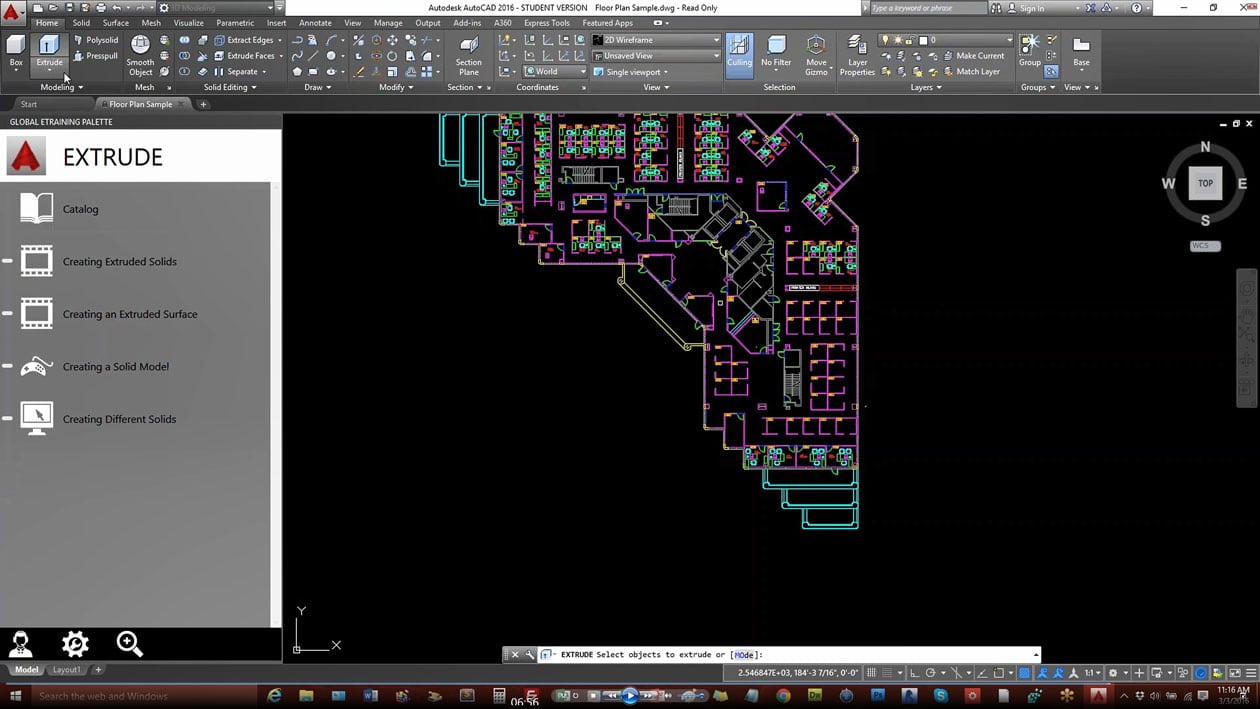Open Creating a Solid Model lesson
The image size is (1260, 709).
click(116, 367)
